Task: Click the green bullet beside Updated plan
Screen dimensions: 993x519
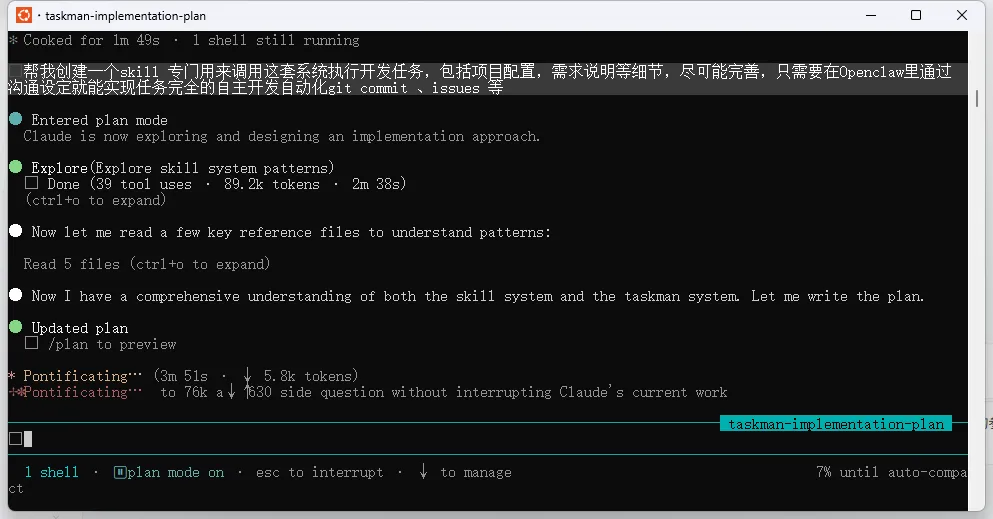Action: tap(16, 327)
